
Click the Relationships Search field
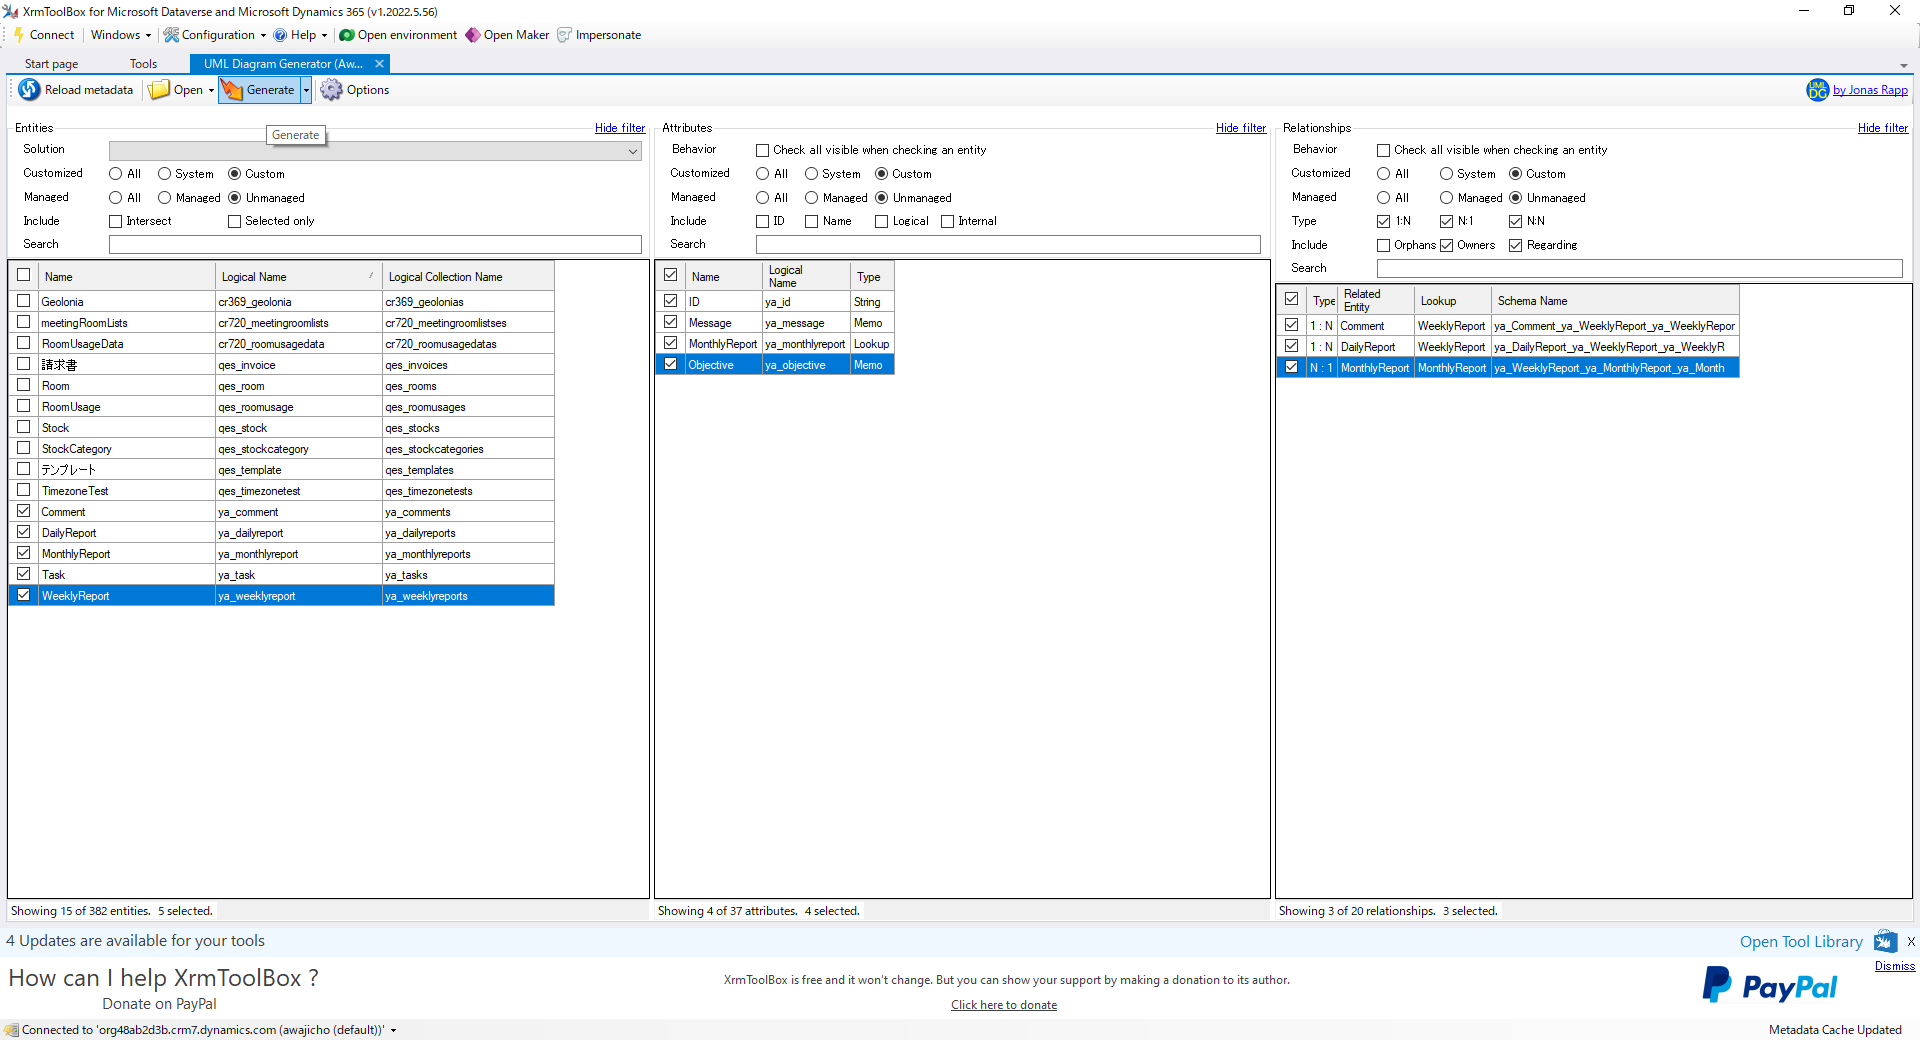click(1639, 269)
